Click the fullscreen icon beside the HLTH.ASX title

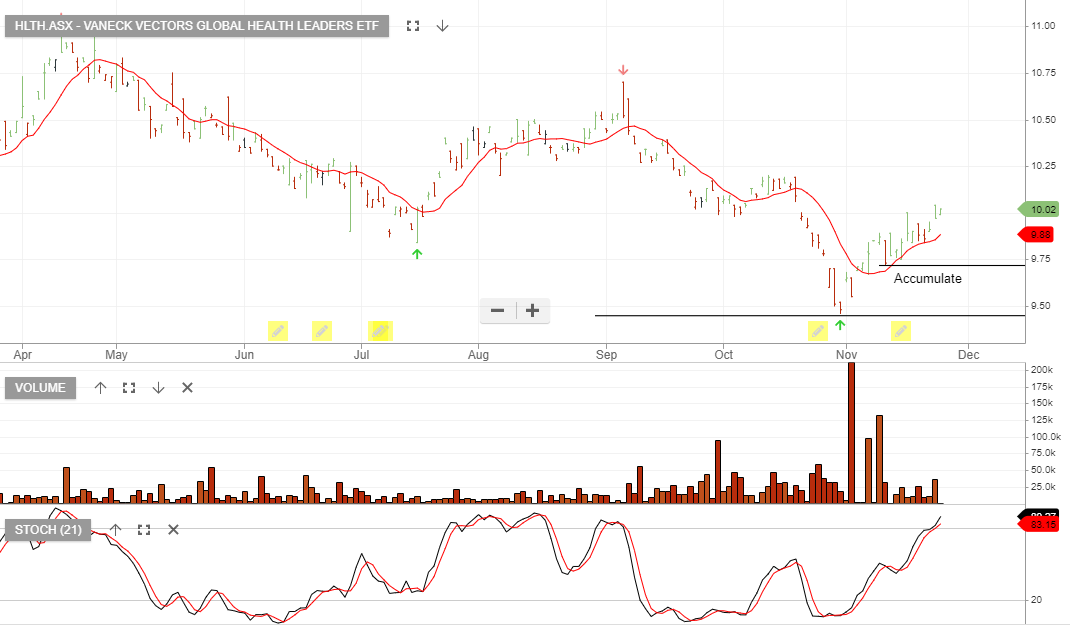pos(413,26)
